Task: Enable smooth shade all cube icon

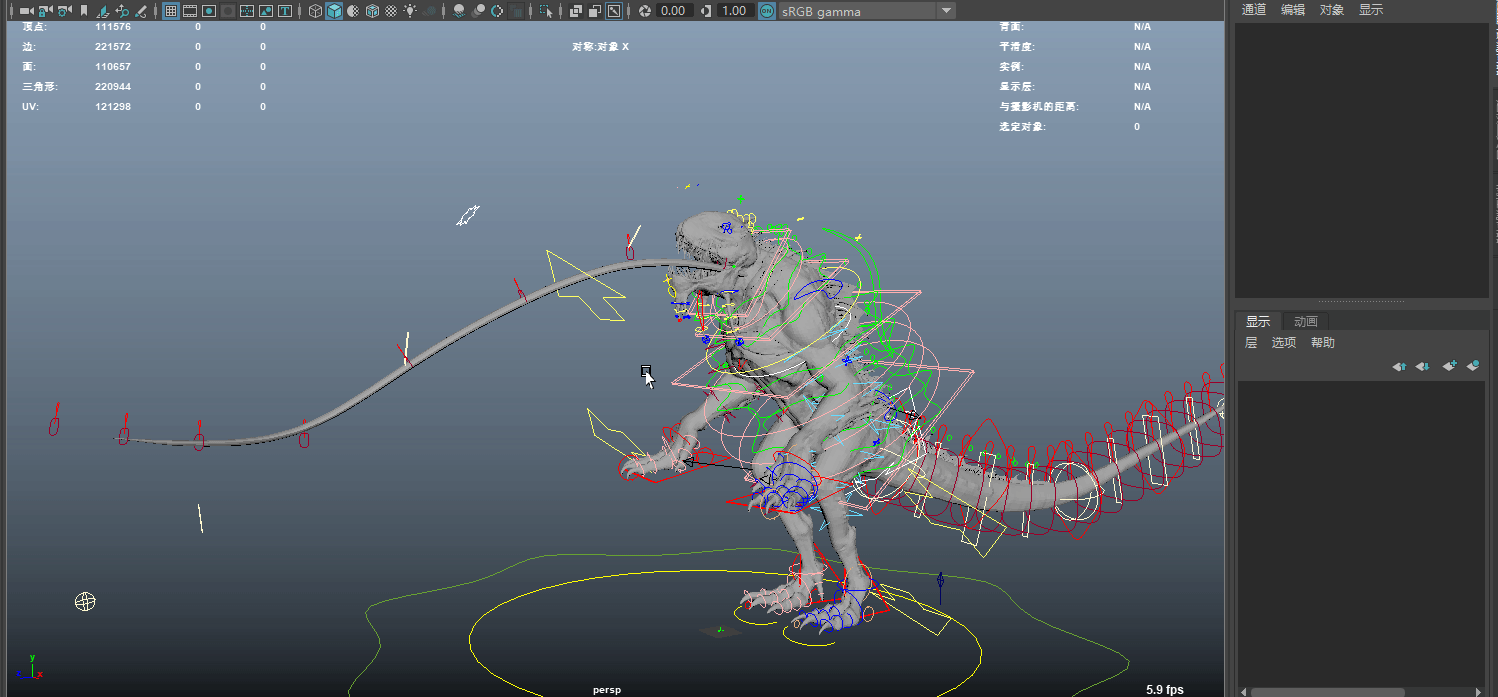Action: click(334, 11)
